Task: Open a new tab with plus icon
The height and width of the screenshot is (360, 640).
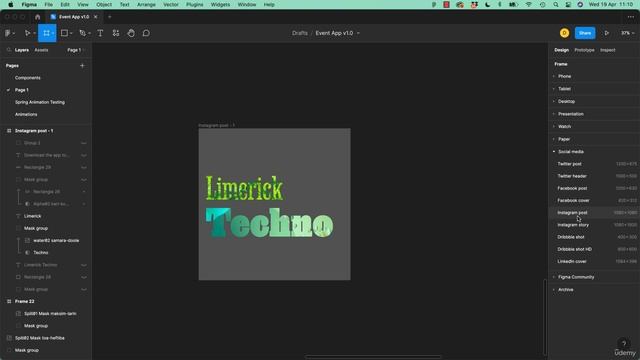Action: click(x=109, y=17)
